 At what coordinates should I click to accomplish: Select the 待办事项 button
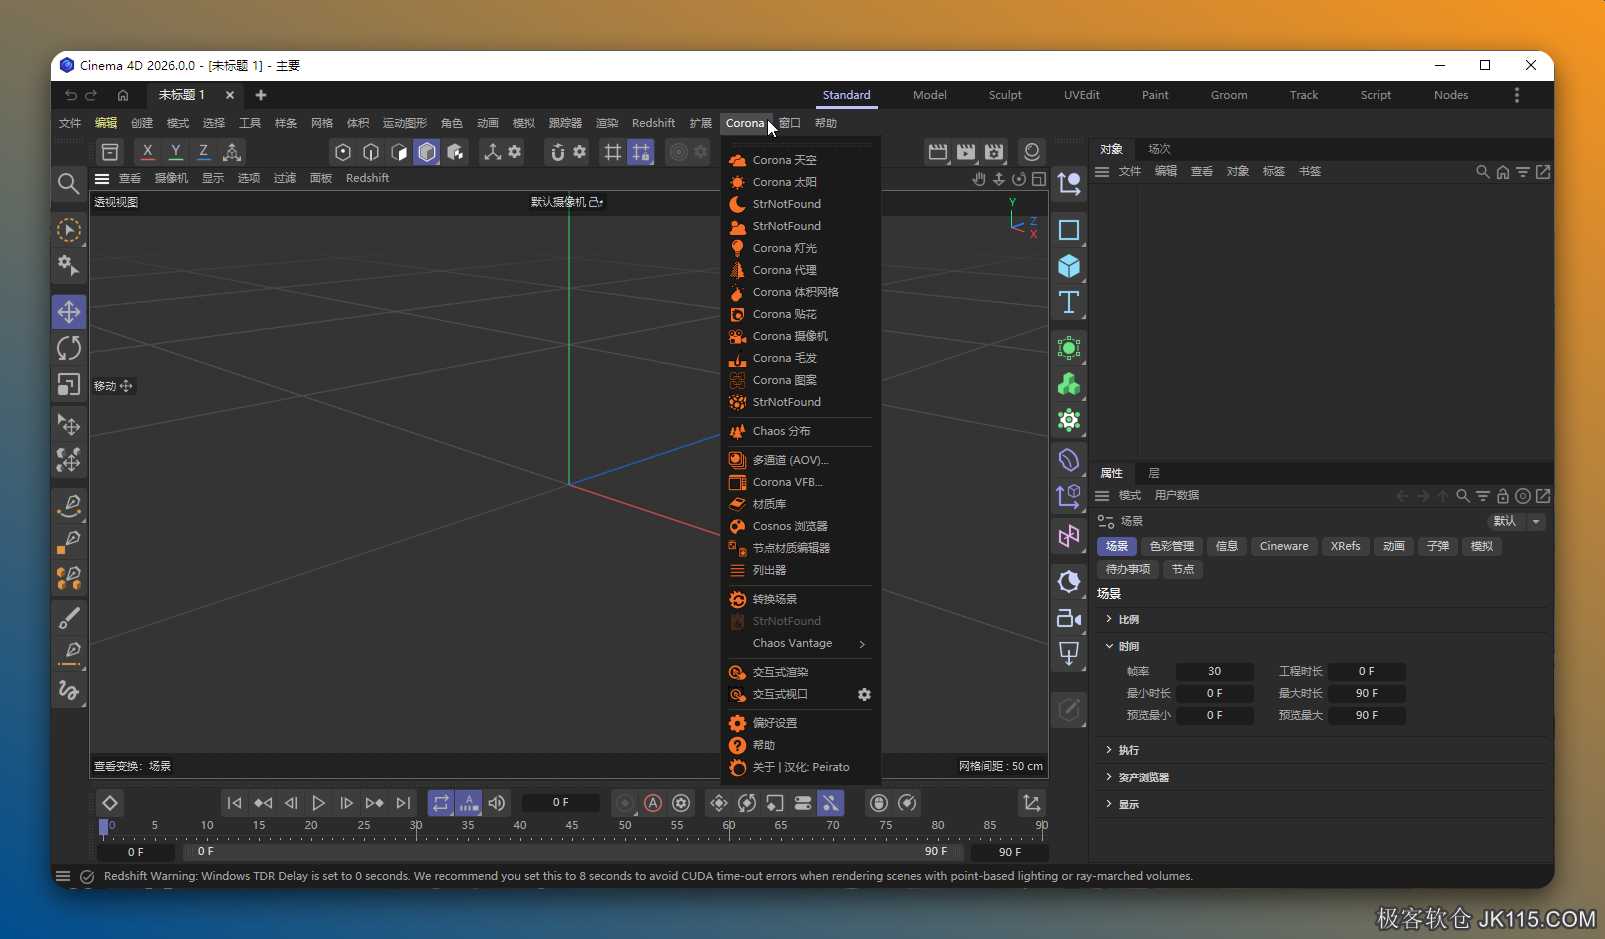1128,569
